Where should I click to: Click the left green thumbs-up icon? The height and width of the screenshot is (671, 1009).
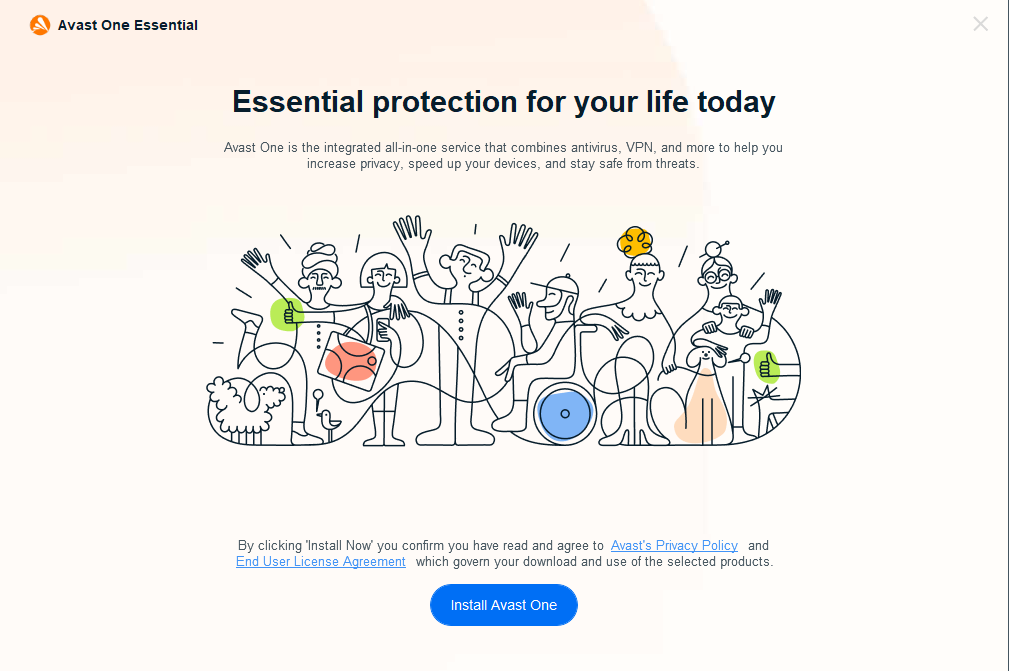(x=288, y=314)
